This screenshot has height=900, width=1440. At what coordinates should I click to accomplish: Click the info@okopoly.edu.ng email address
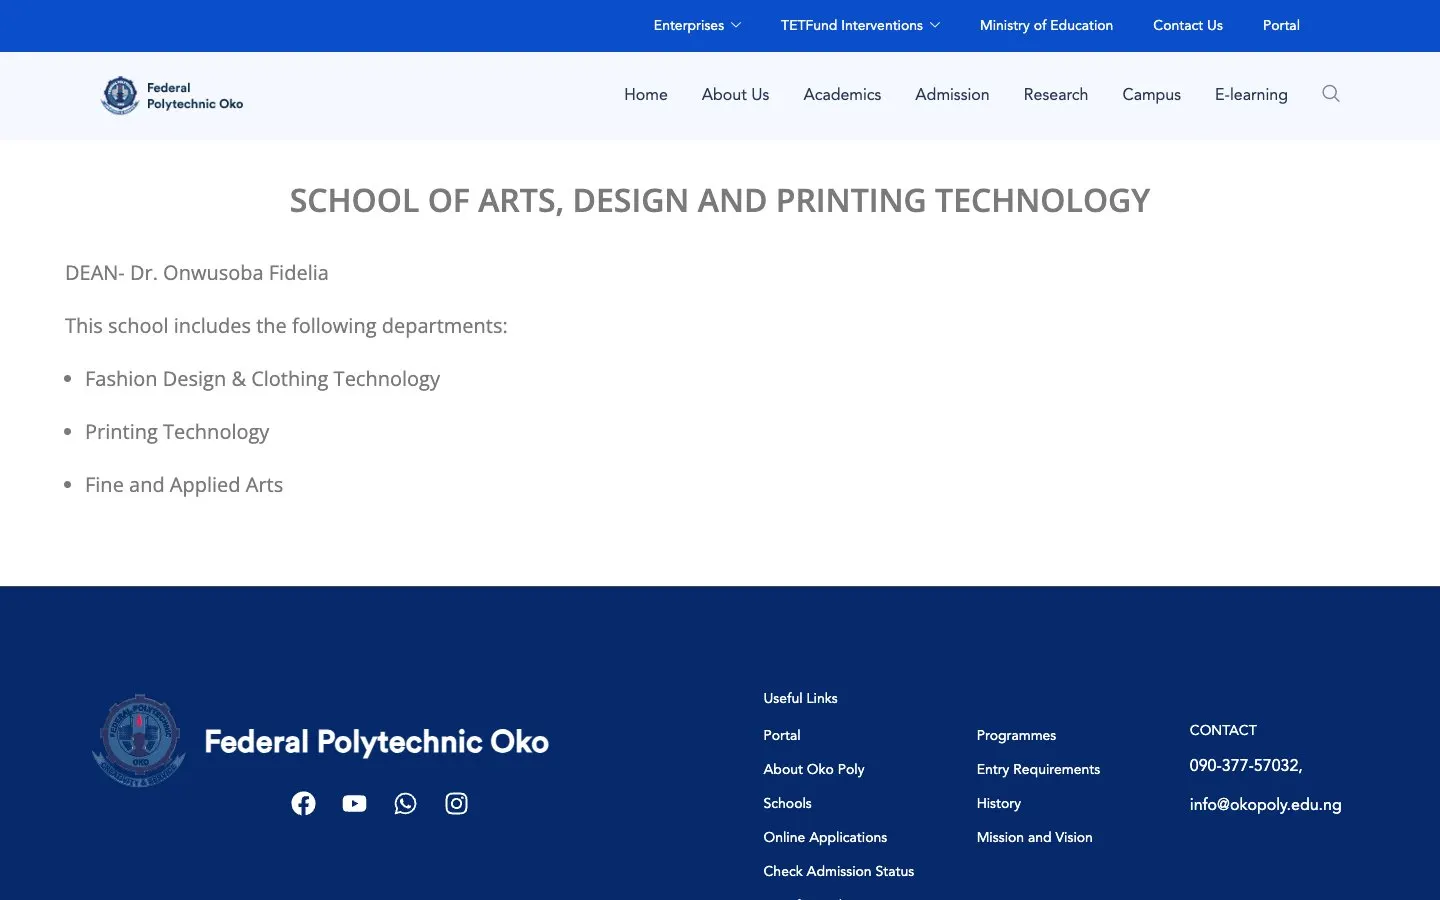click(x=1265, y=804)
